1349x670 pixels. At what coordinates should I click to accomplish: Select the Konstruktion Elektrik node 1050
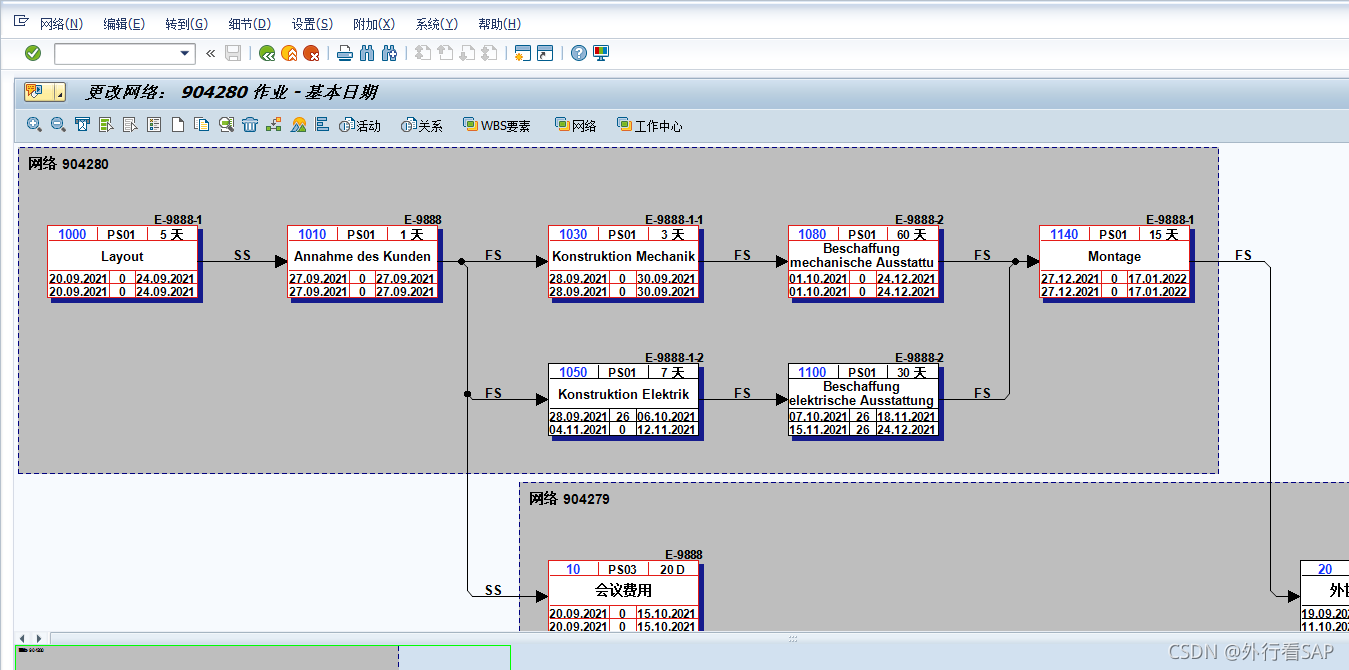tap(625, 401)
